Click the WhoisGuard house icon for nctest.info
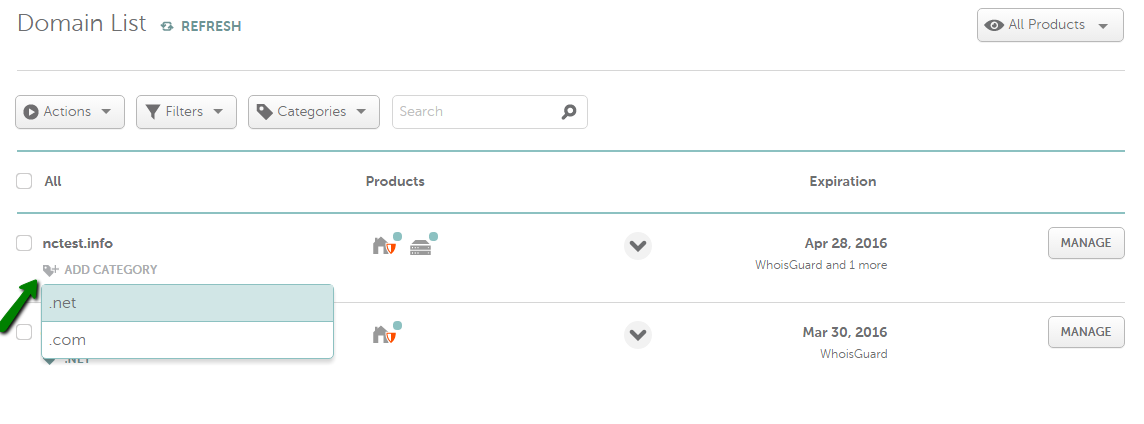 pos(384,246)
